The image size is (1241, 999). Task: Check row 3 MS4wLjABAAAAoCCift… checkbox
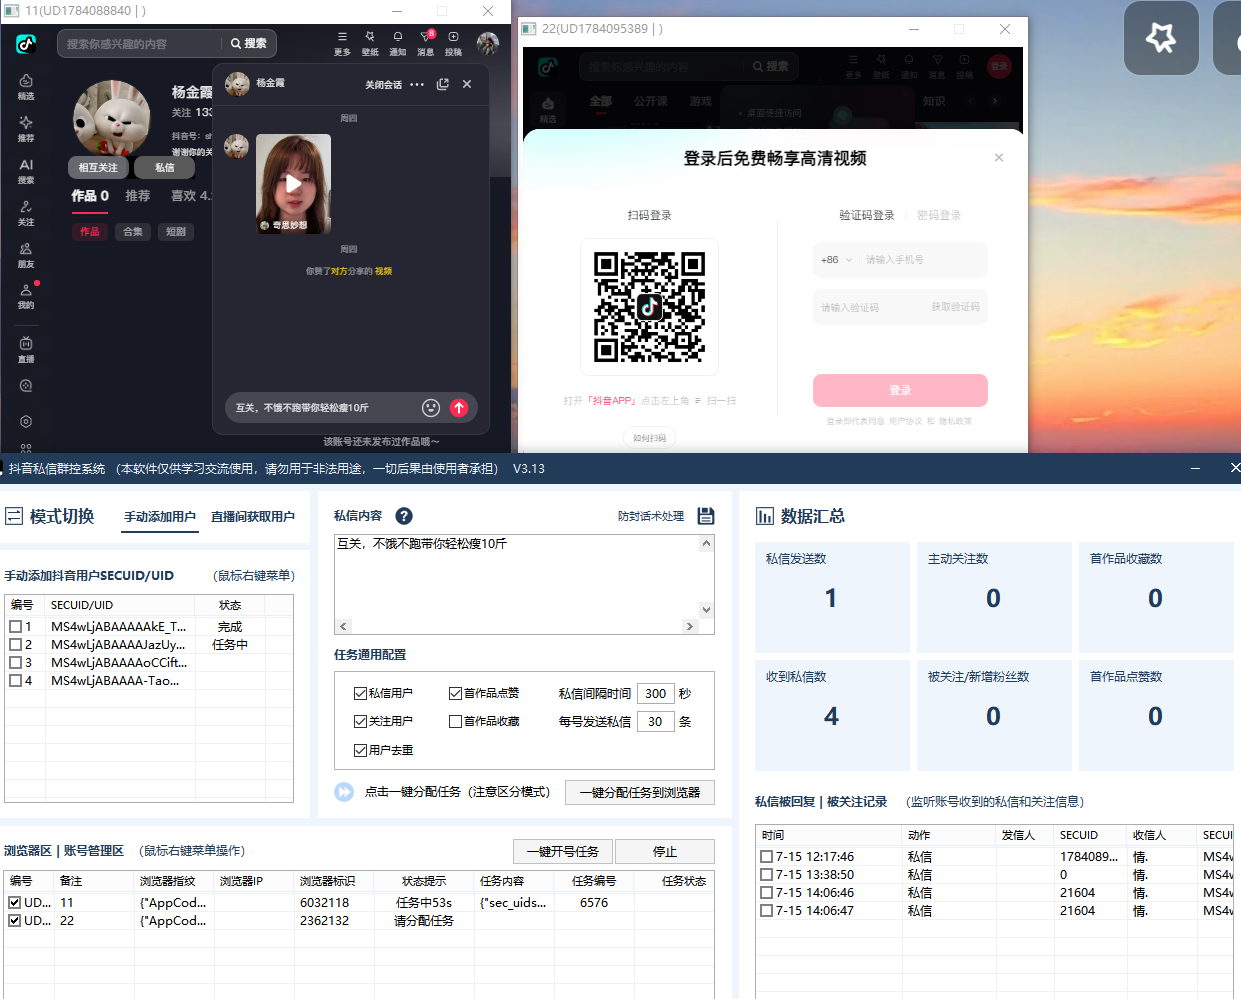(15, 663)
